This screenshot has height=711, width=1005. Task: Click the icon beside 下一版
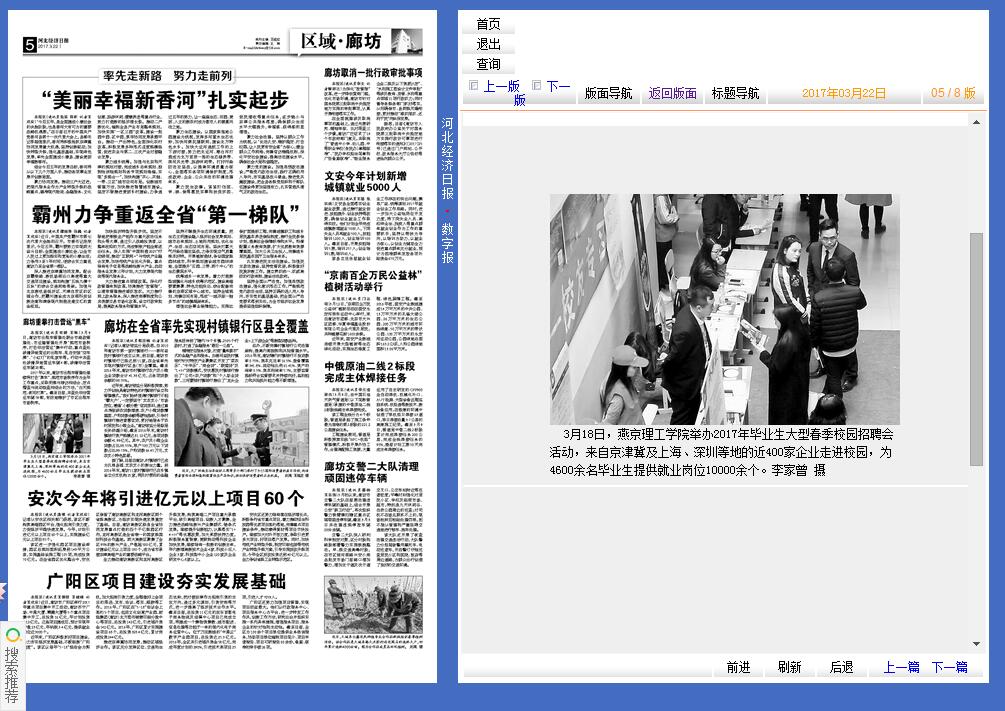[x=537, y=86]
